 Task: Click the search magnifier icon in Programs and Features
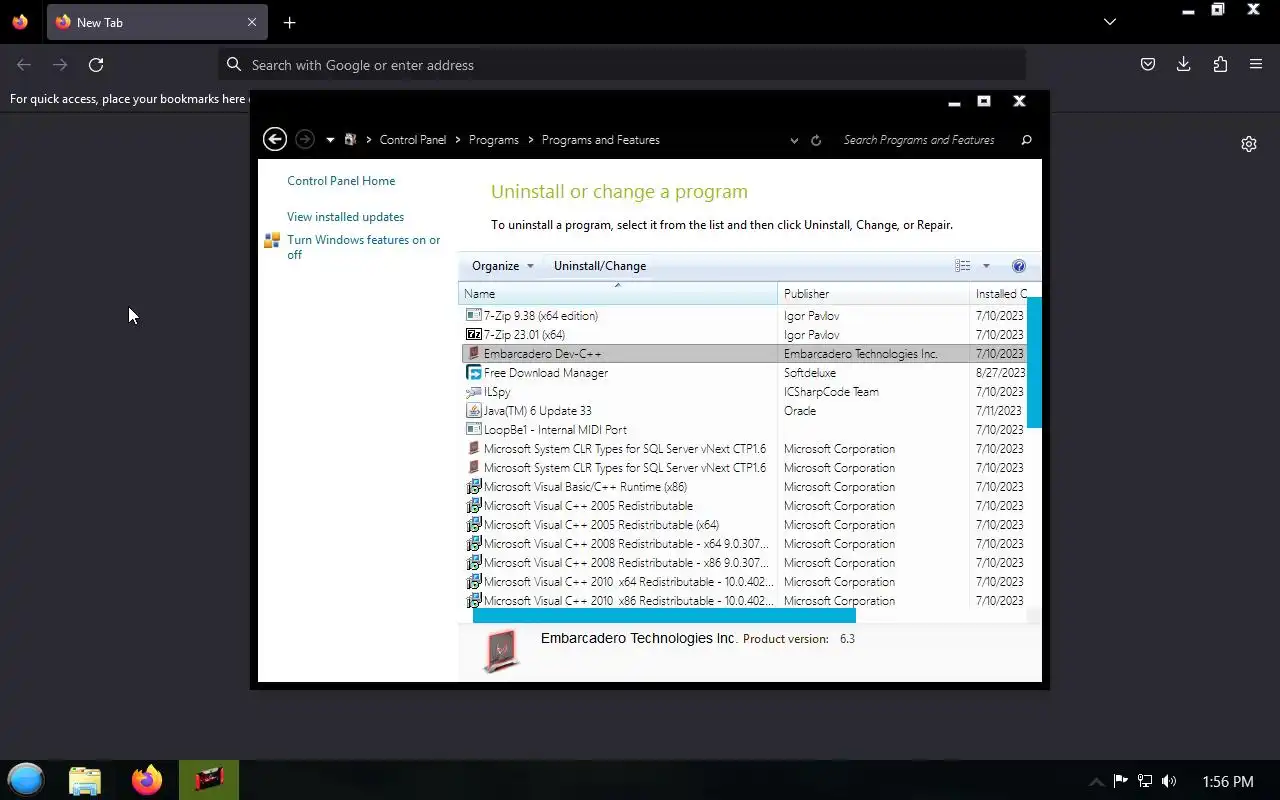(x=1026, y=140)
